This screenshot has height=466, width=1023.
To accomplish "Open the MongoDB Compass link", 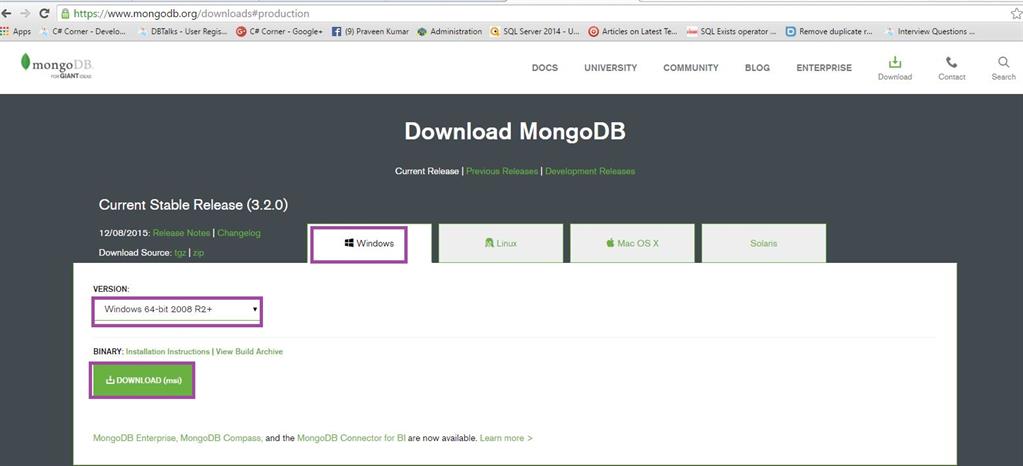I will (221, 438).
